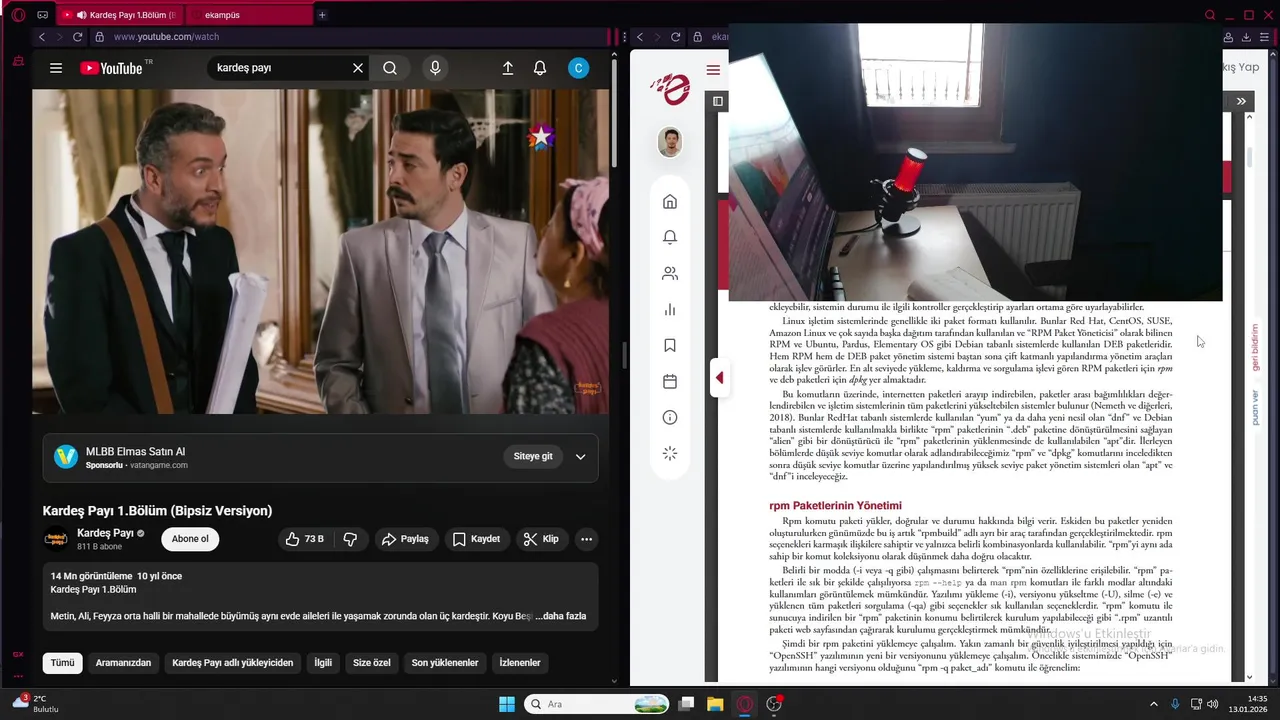The image size is (1280, 720).
Task: Select the İzlenenler filter chip
Action: [520, 663]
